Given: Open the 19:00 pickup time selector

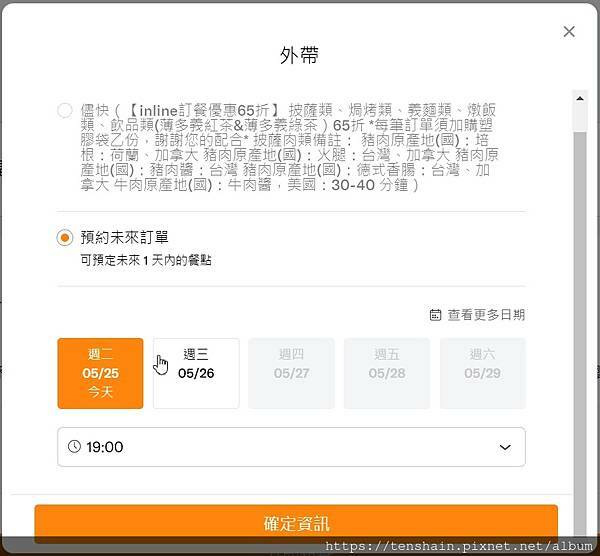Looking at the screenshot, I should click(291, 447).
